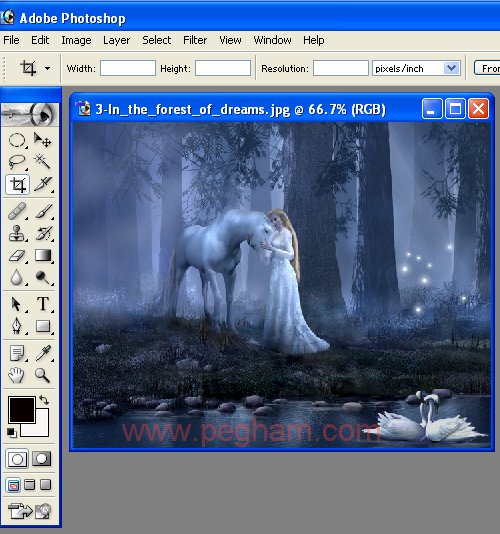Viewport: 500px width, 534px height.
Task: Click the Front Image button
Action: (x=487, y=68)
